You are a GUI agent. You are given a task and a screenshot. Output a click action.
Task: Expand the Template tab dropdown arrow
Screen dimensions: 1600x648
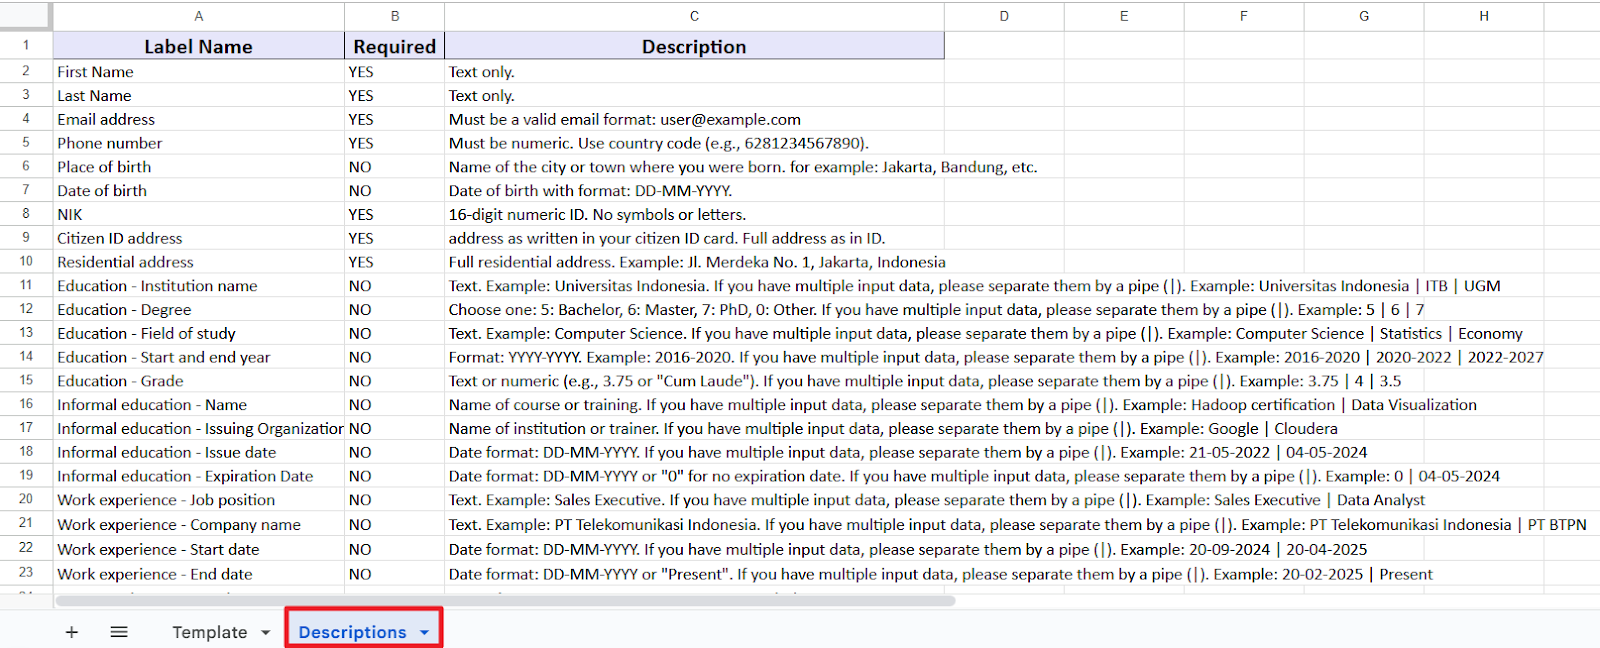click(265, 632)
